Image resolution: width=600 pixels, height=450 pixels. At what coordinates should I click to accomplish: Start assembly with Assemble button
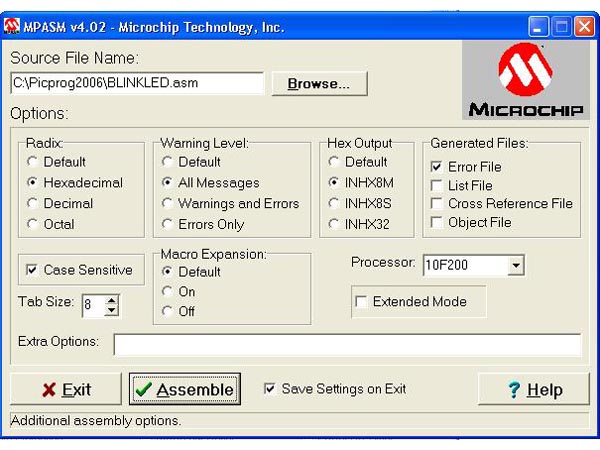click(x=185, y=390)
